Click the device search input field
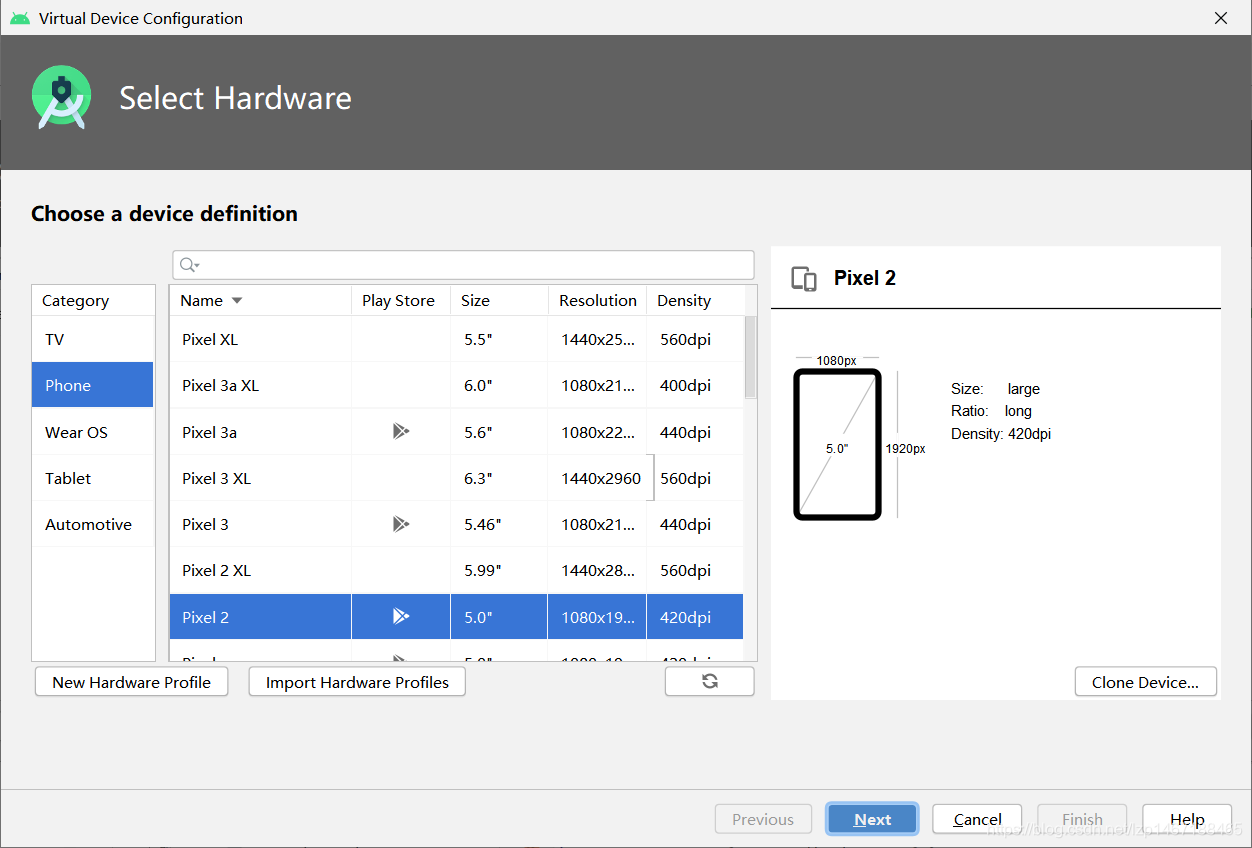The height and width of the screenshot is (848, 1252). coord(463,265)
